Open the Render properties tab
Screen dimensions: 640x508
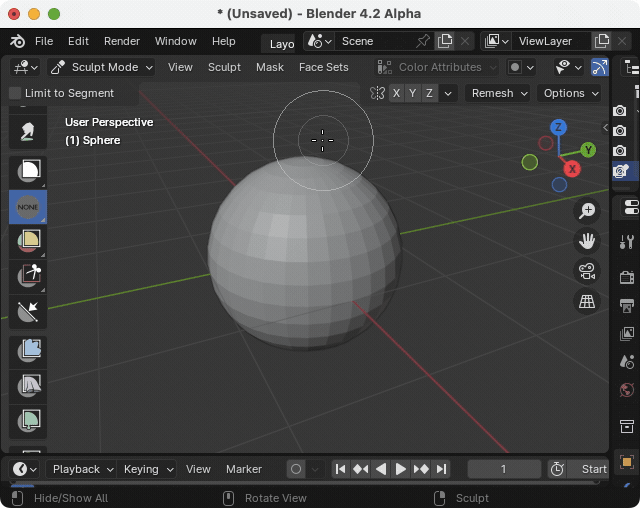pos(627,277)
